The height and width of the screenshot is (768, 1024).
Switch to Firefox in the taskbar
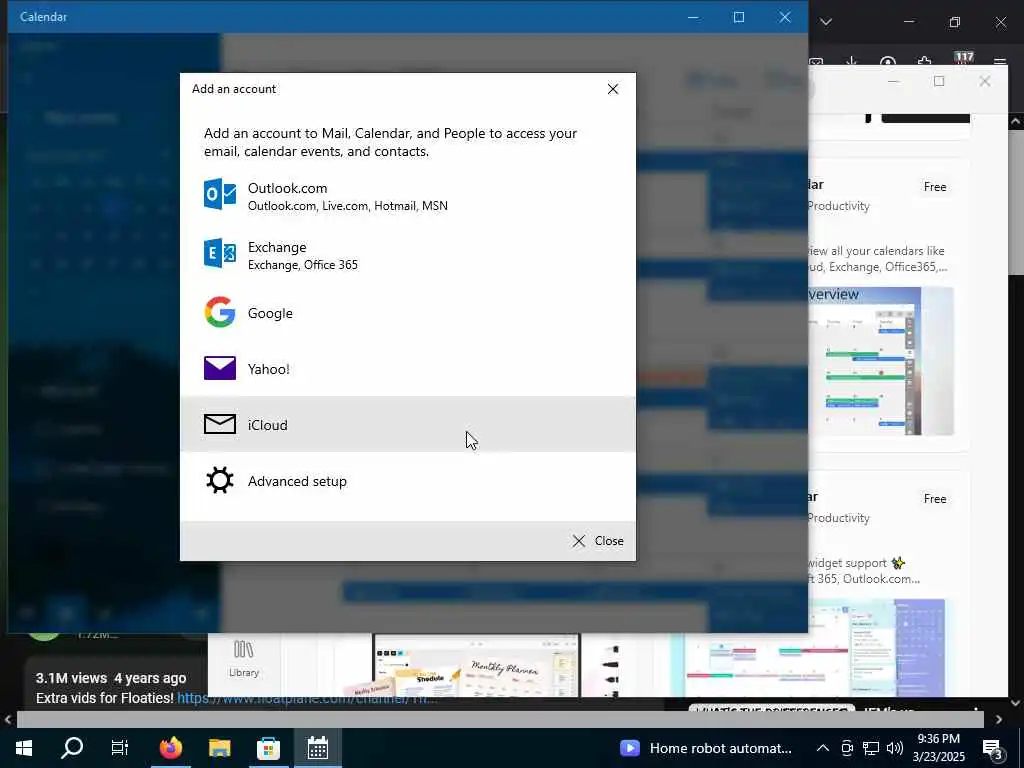171,748
